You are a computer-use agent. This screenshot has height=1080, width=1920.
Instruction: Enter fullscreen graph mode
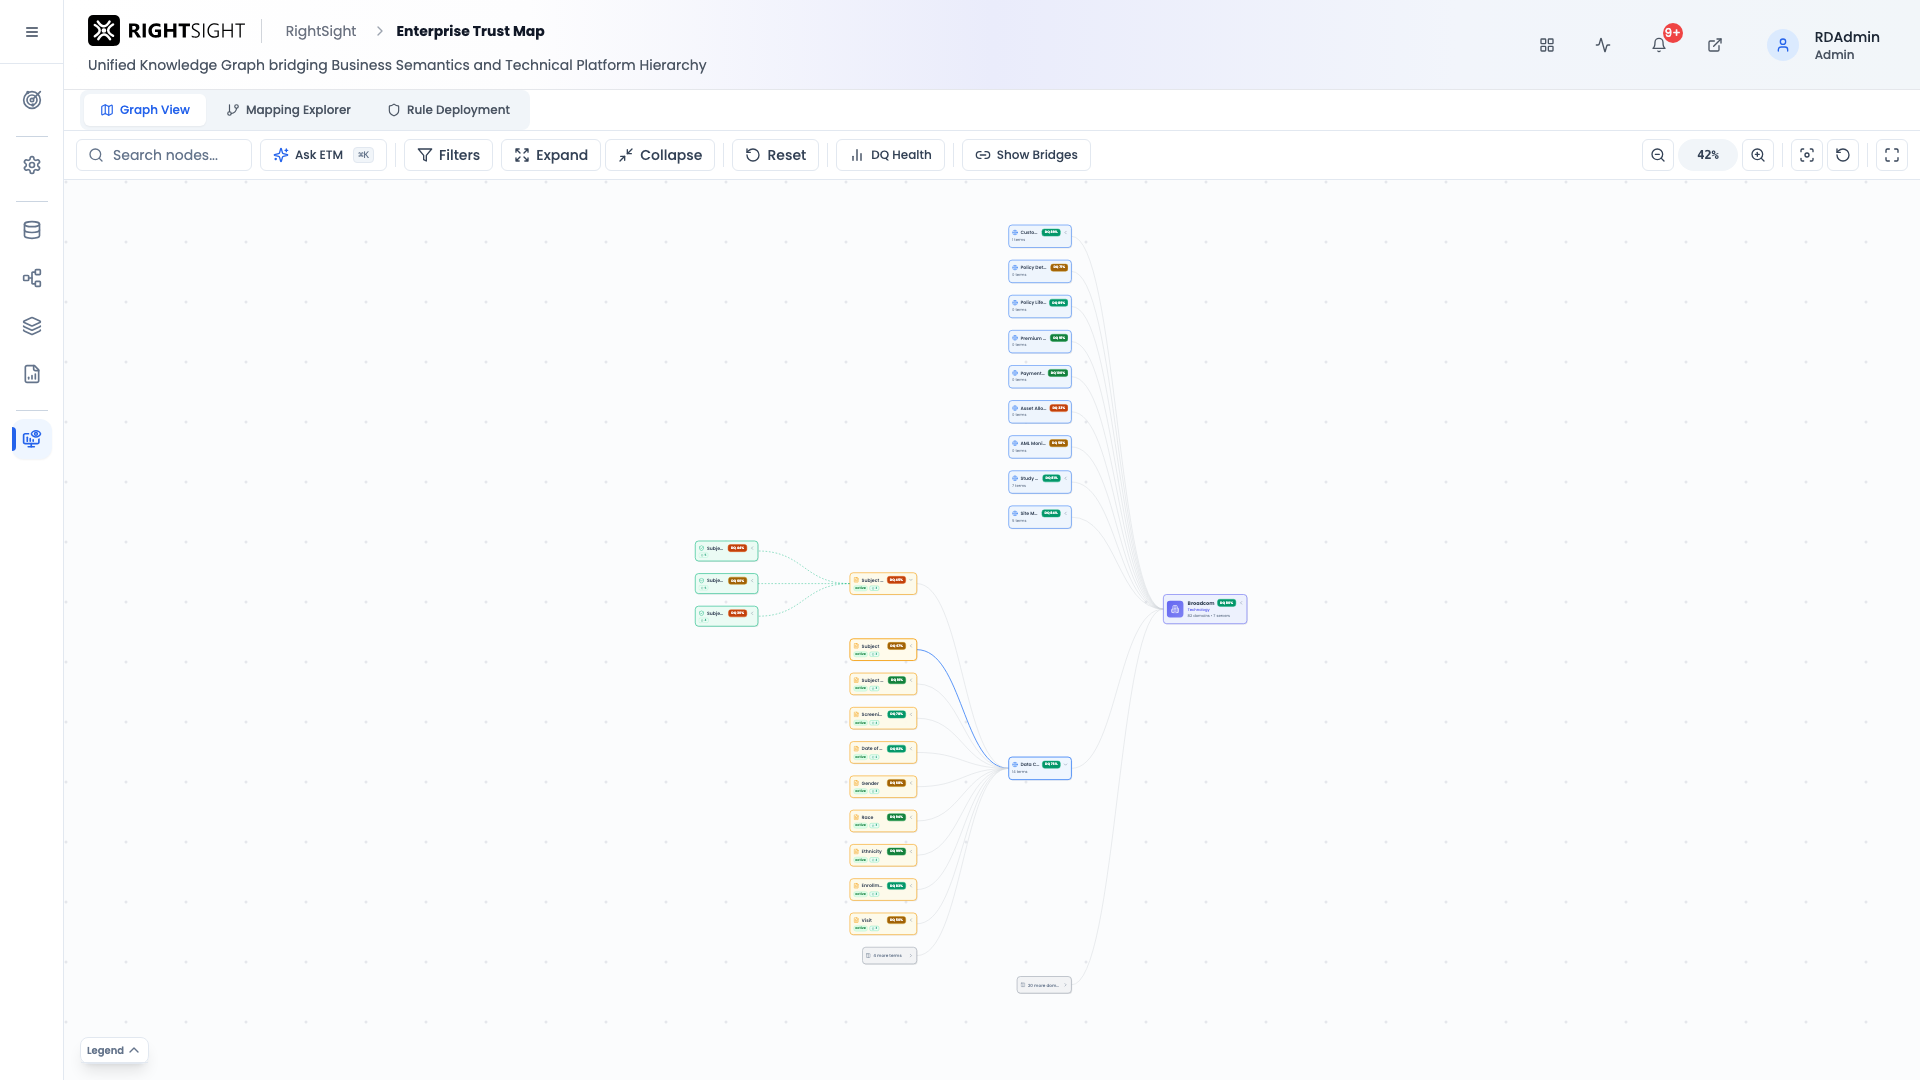point(1892,155)
